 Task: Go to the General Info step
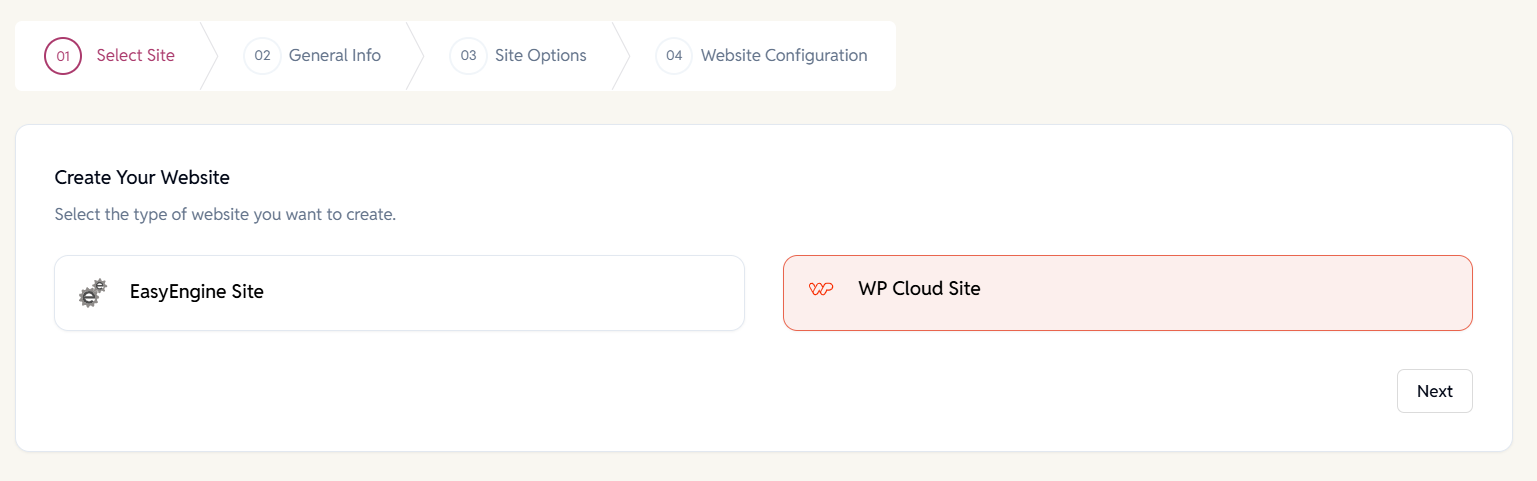pyautogui.click(x=334, y=56)
